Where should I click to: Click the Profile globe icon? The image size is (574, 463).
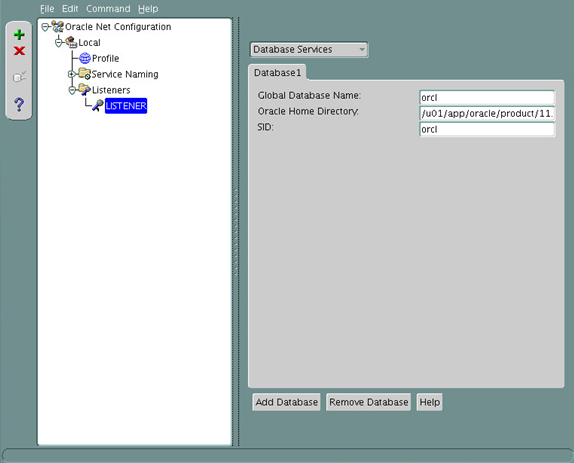click(85, 58)
